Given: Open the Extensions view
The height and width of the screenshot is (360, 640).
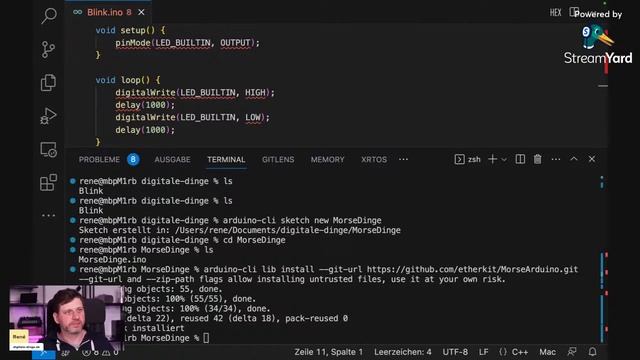Looking at the screenshot, I should coord(48,182).
